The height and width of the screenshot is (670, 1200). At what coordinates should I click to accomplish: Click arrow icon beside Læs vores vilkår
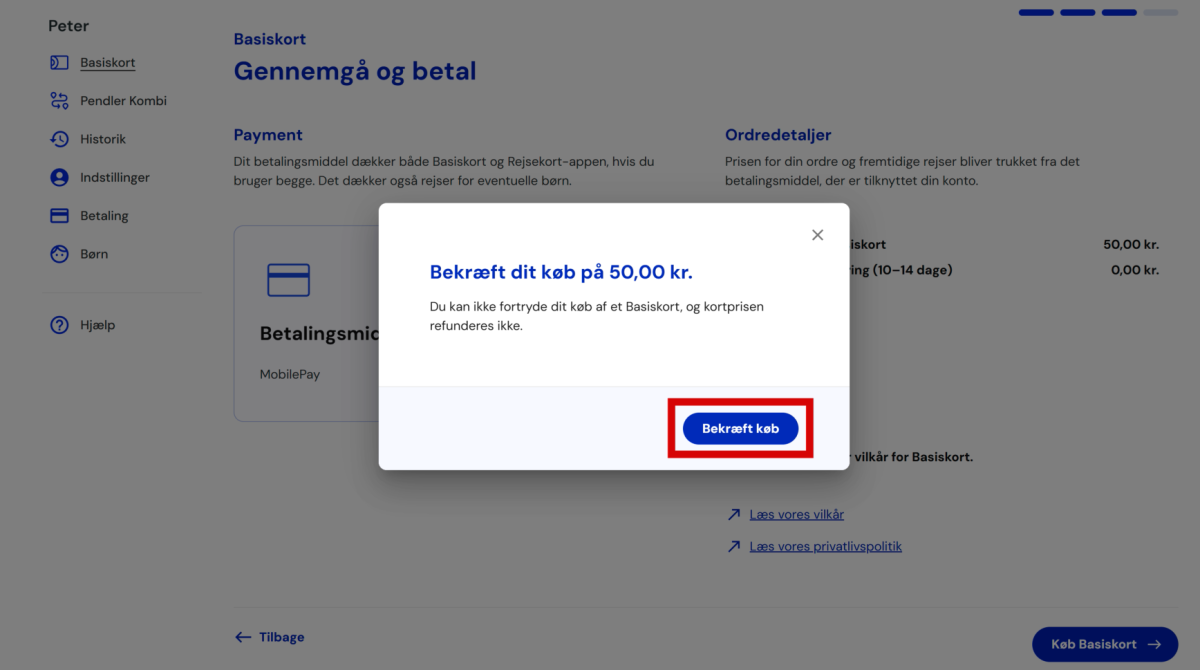(734, 515)
